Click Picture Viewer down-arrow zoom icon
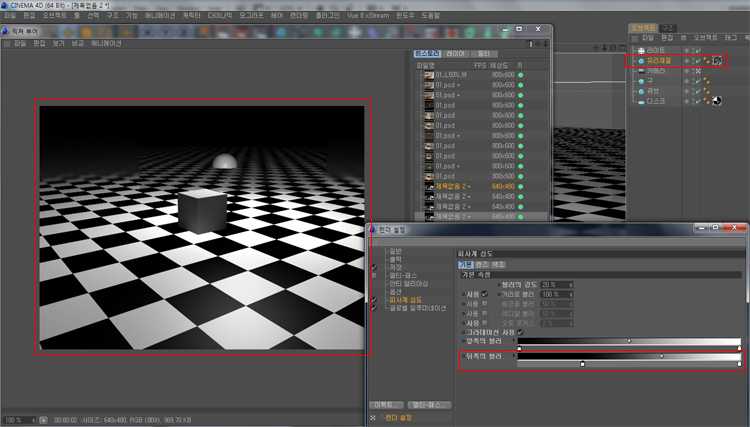The width and height of the screenshot is (750, 427). click(x=545, y=44)
